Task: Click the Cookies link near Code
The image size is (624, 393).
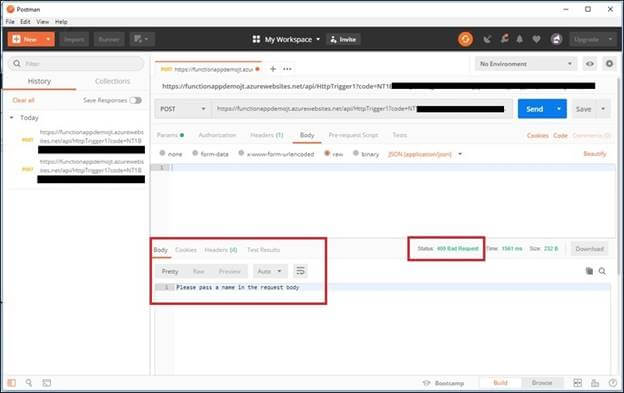Action: (x=538, y=136)
